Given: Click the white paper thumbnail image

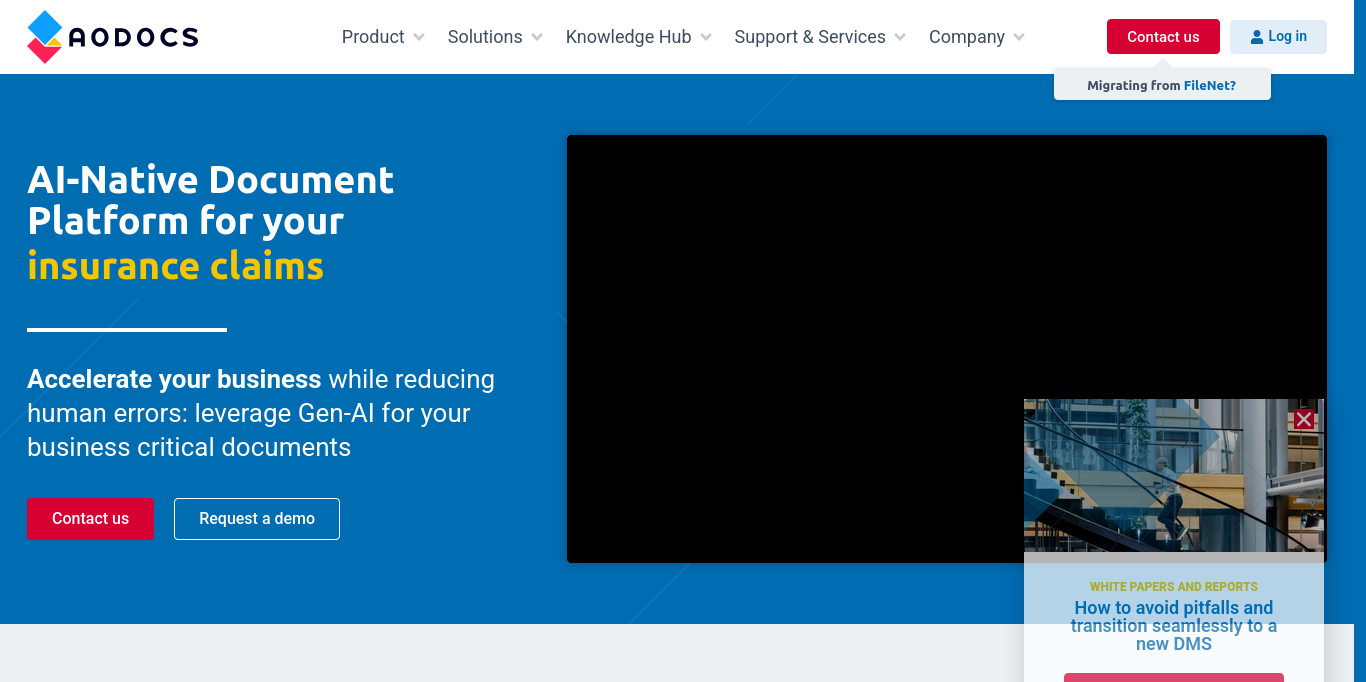Looking at the screenshot, I should coord(1174,476).
